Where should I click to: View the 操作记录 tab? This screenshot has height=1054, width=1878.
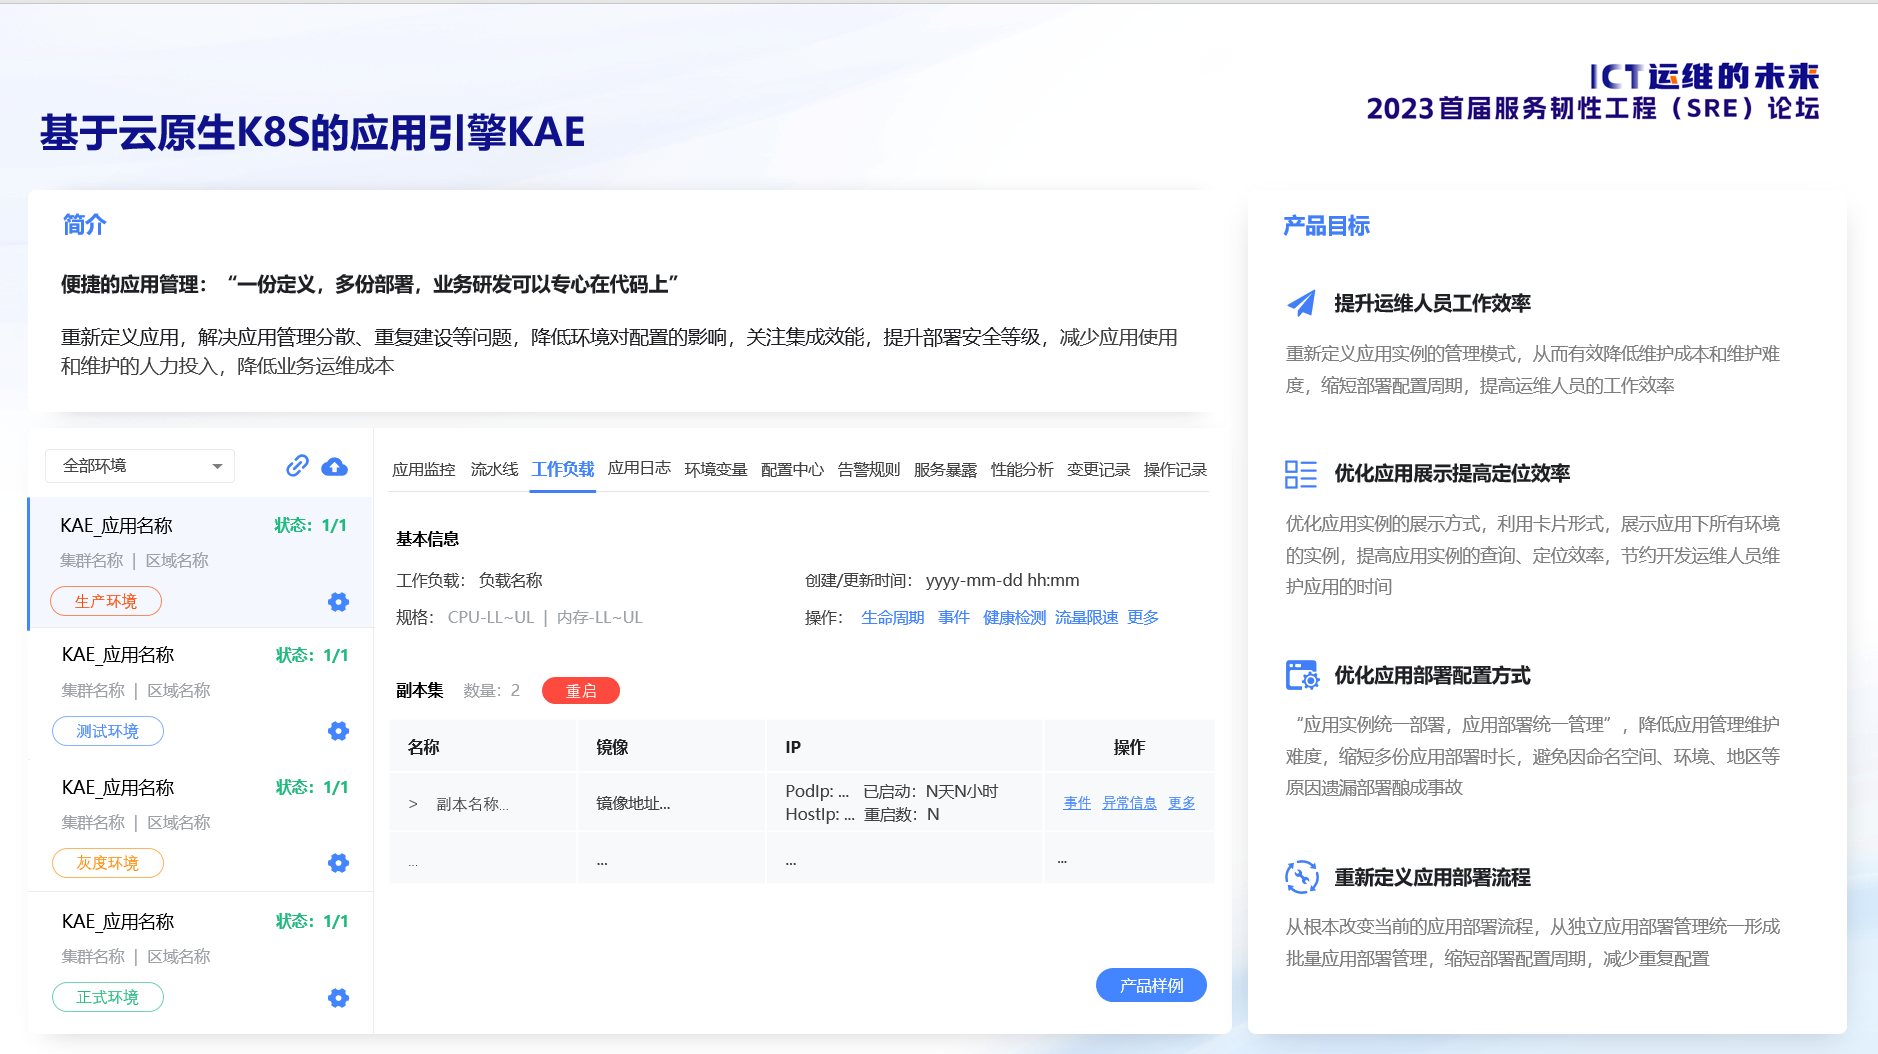point(1175,469)
